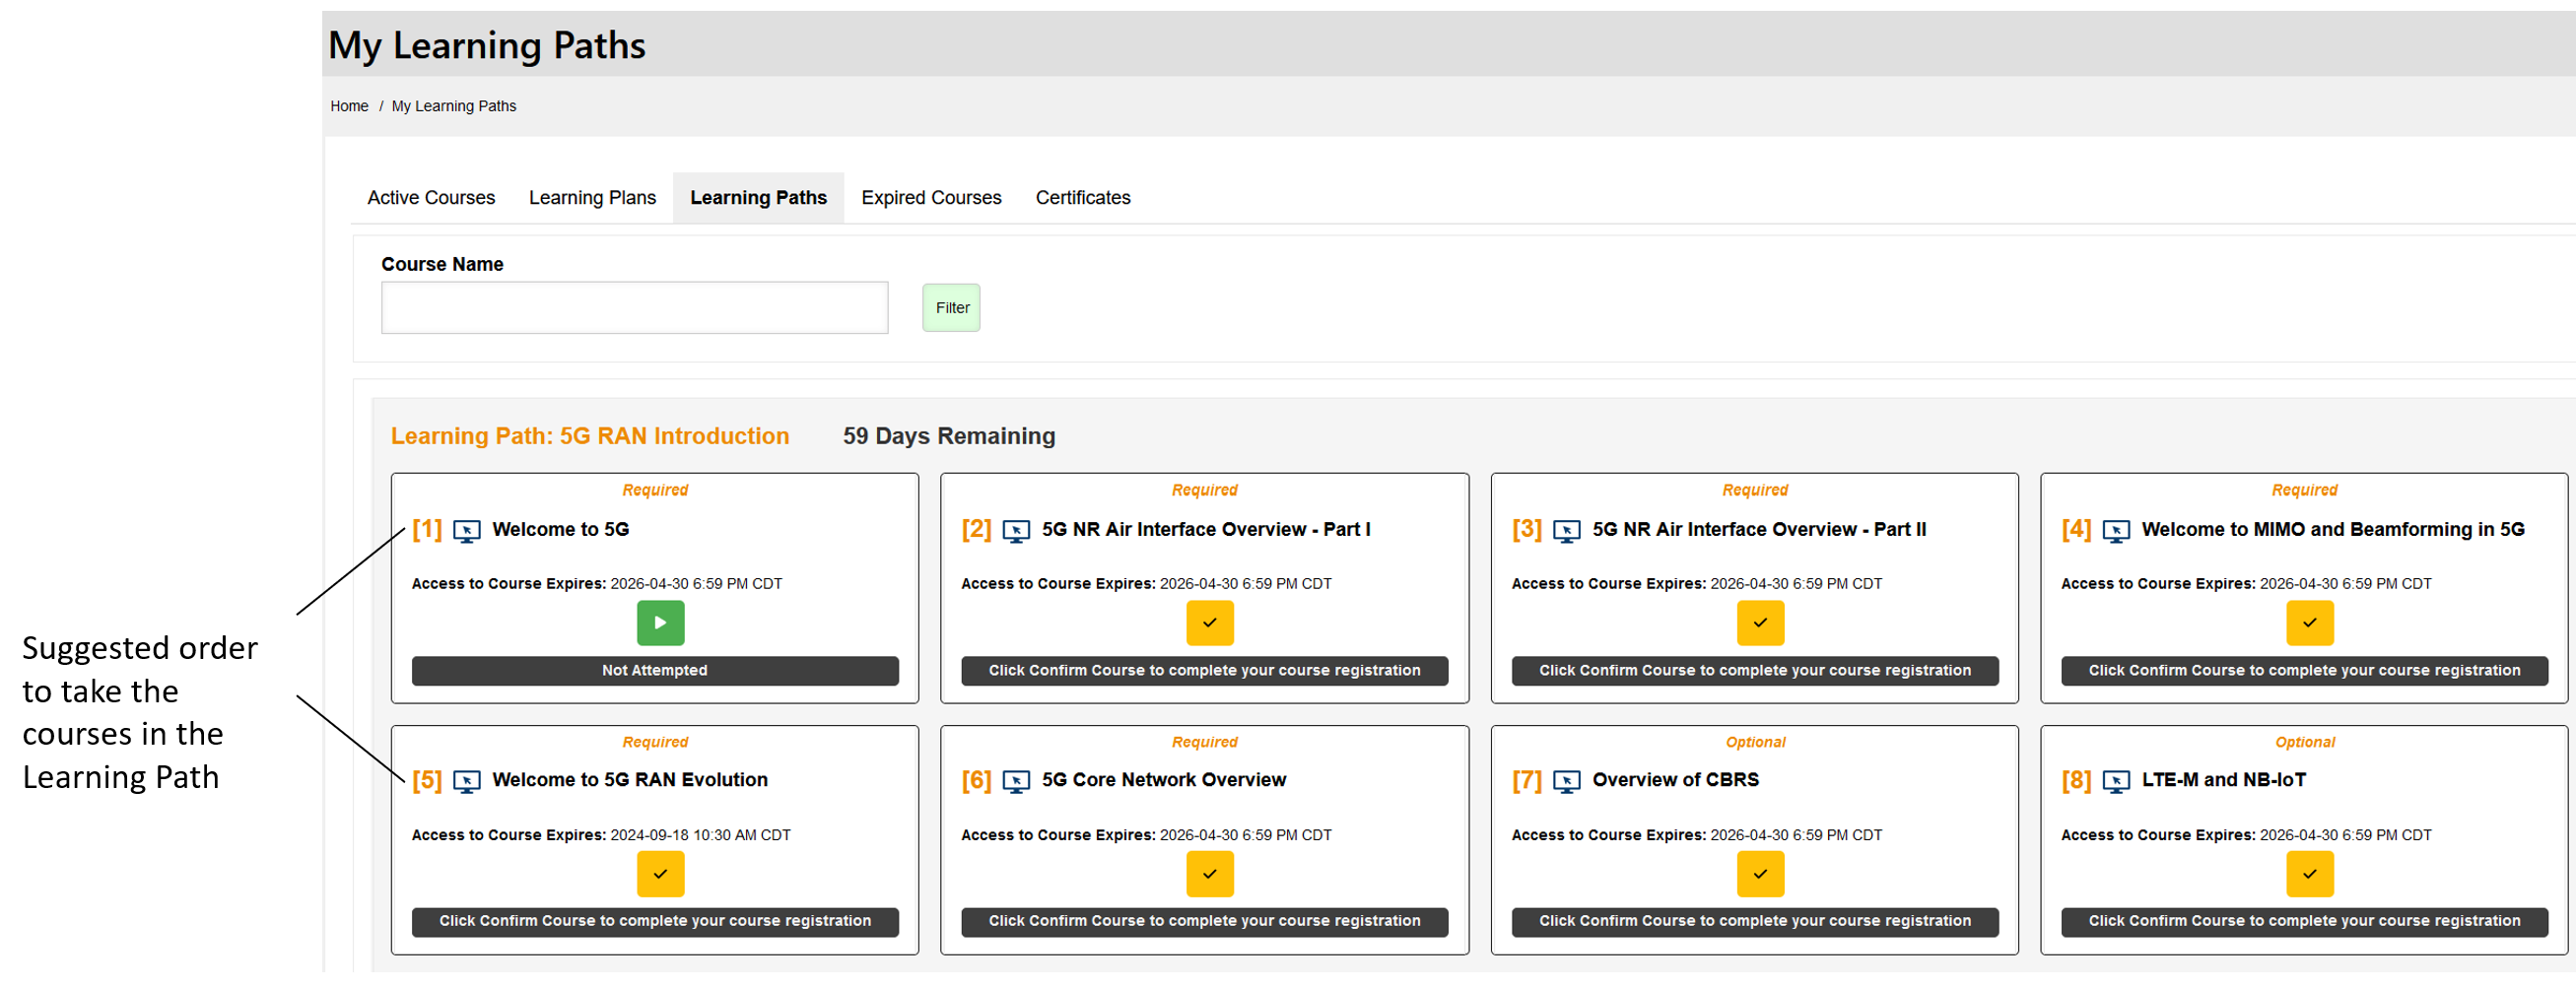Click monitor icon beside Welcome to 5G RAN Evolution
The image size is (2576, 987).
pyautogui.click(x=466, y=782)
